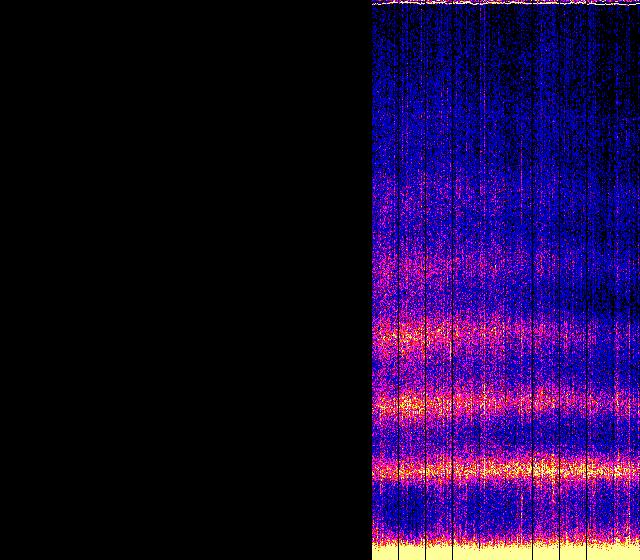Viewport: 640px width, 560px height.
Task: Click the empty black area left of spectrogram
Action: (185, 280)
